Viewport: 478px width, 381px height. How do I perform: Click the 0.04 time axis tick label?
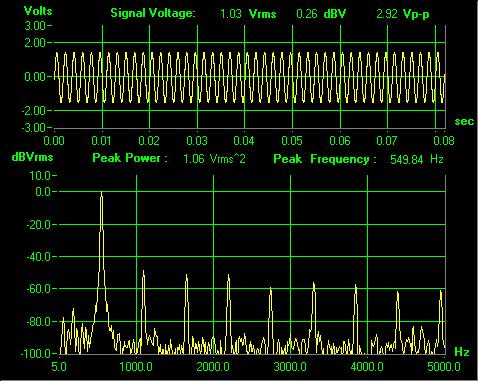[244, 141]
